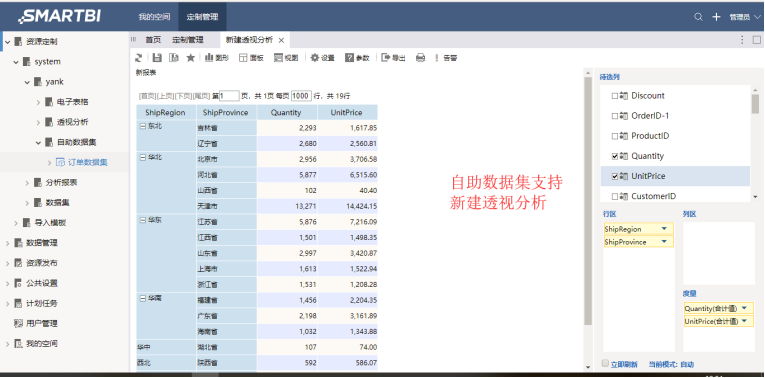Check the Discount field checkbox
The image size is (765, 378).
[615, 96]
